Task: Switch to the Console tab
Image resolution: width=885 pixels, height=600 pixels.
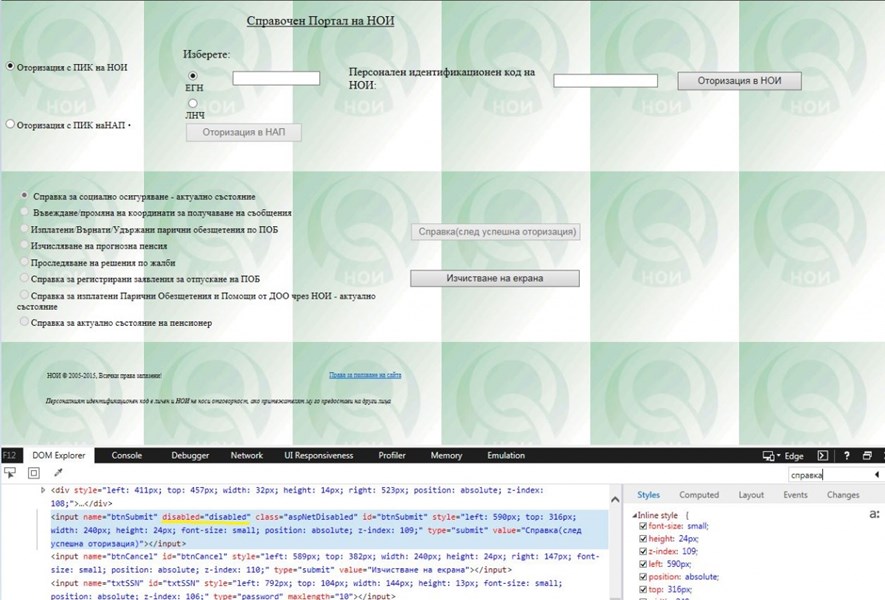Action: tap(126, 456)
